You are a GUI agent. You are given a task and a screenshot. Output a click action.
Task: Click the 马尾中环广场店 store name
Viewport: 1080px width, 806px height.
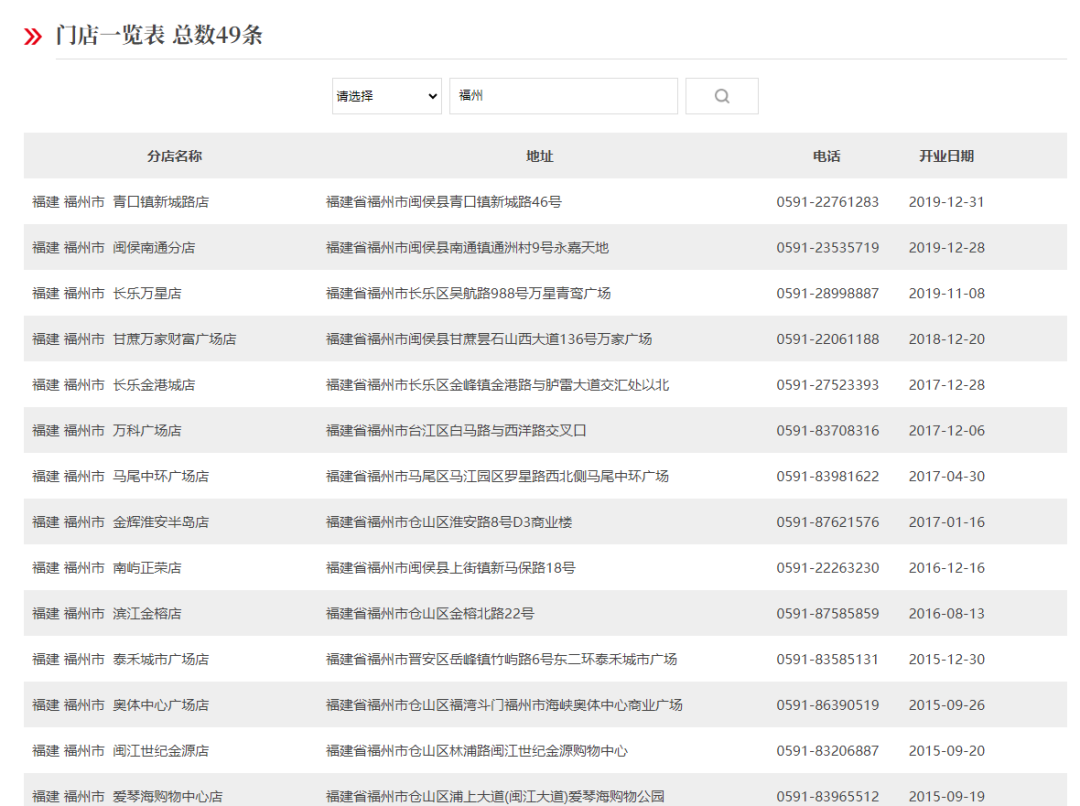(161, 477)
